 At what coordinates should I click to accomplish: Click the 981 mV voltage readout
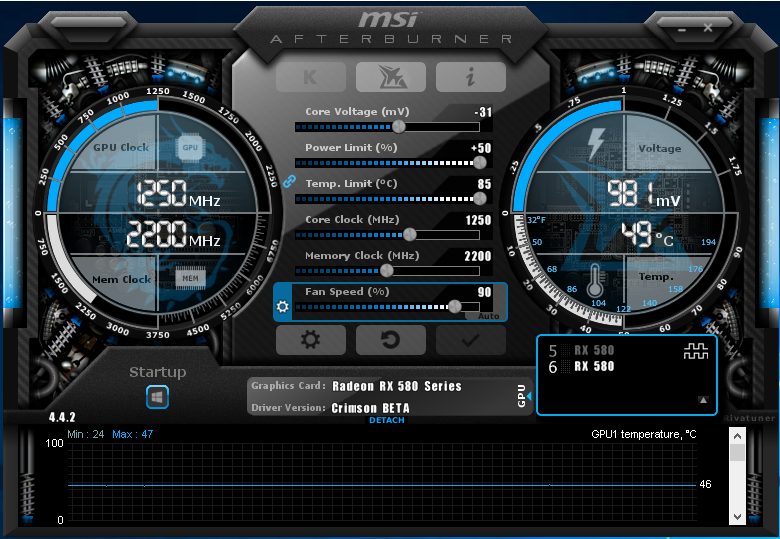(643, 193)
